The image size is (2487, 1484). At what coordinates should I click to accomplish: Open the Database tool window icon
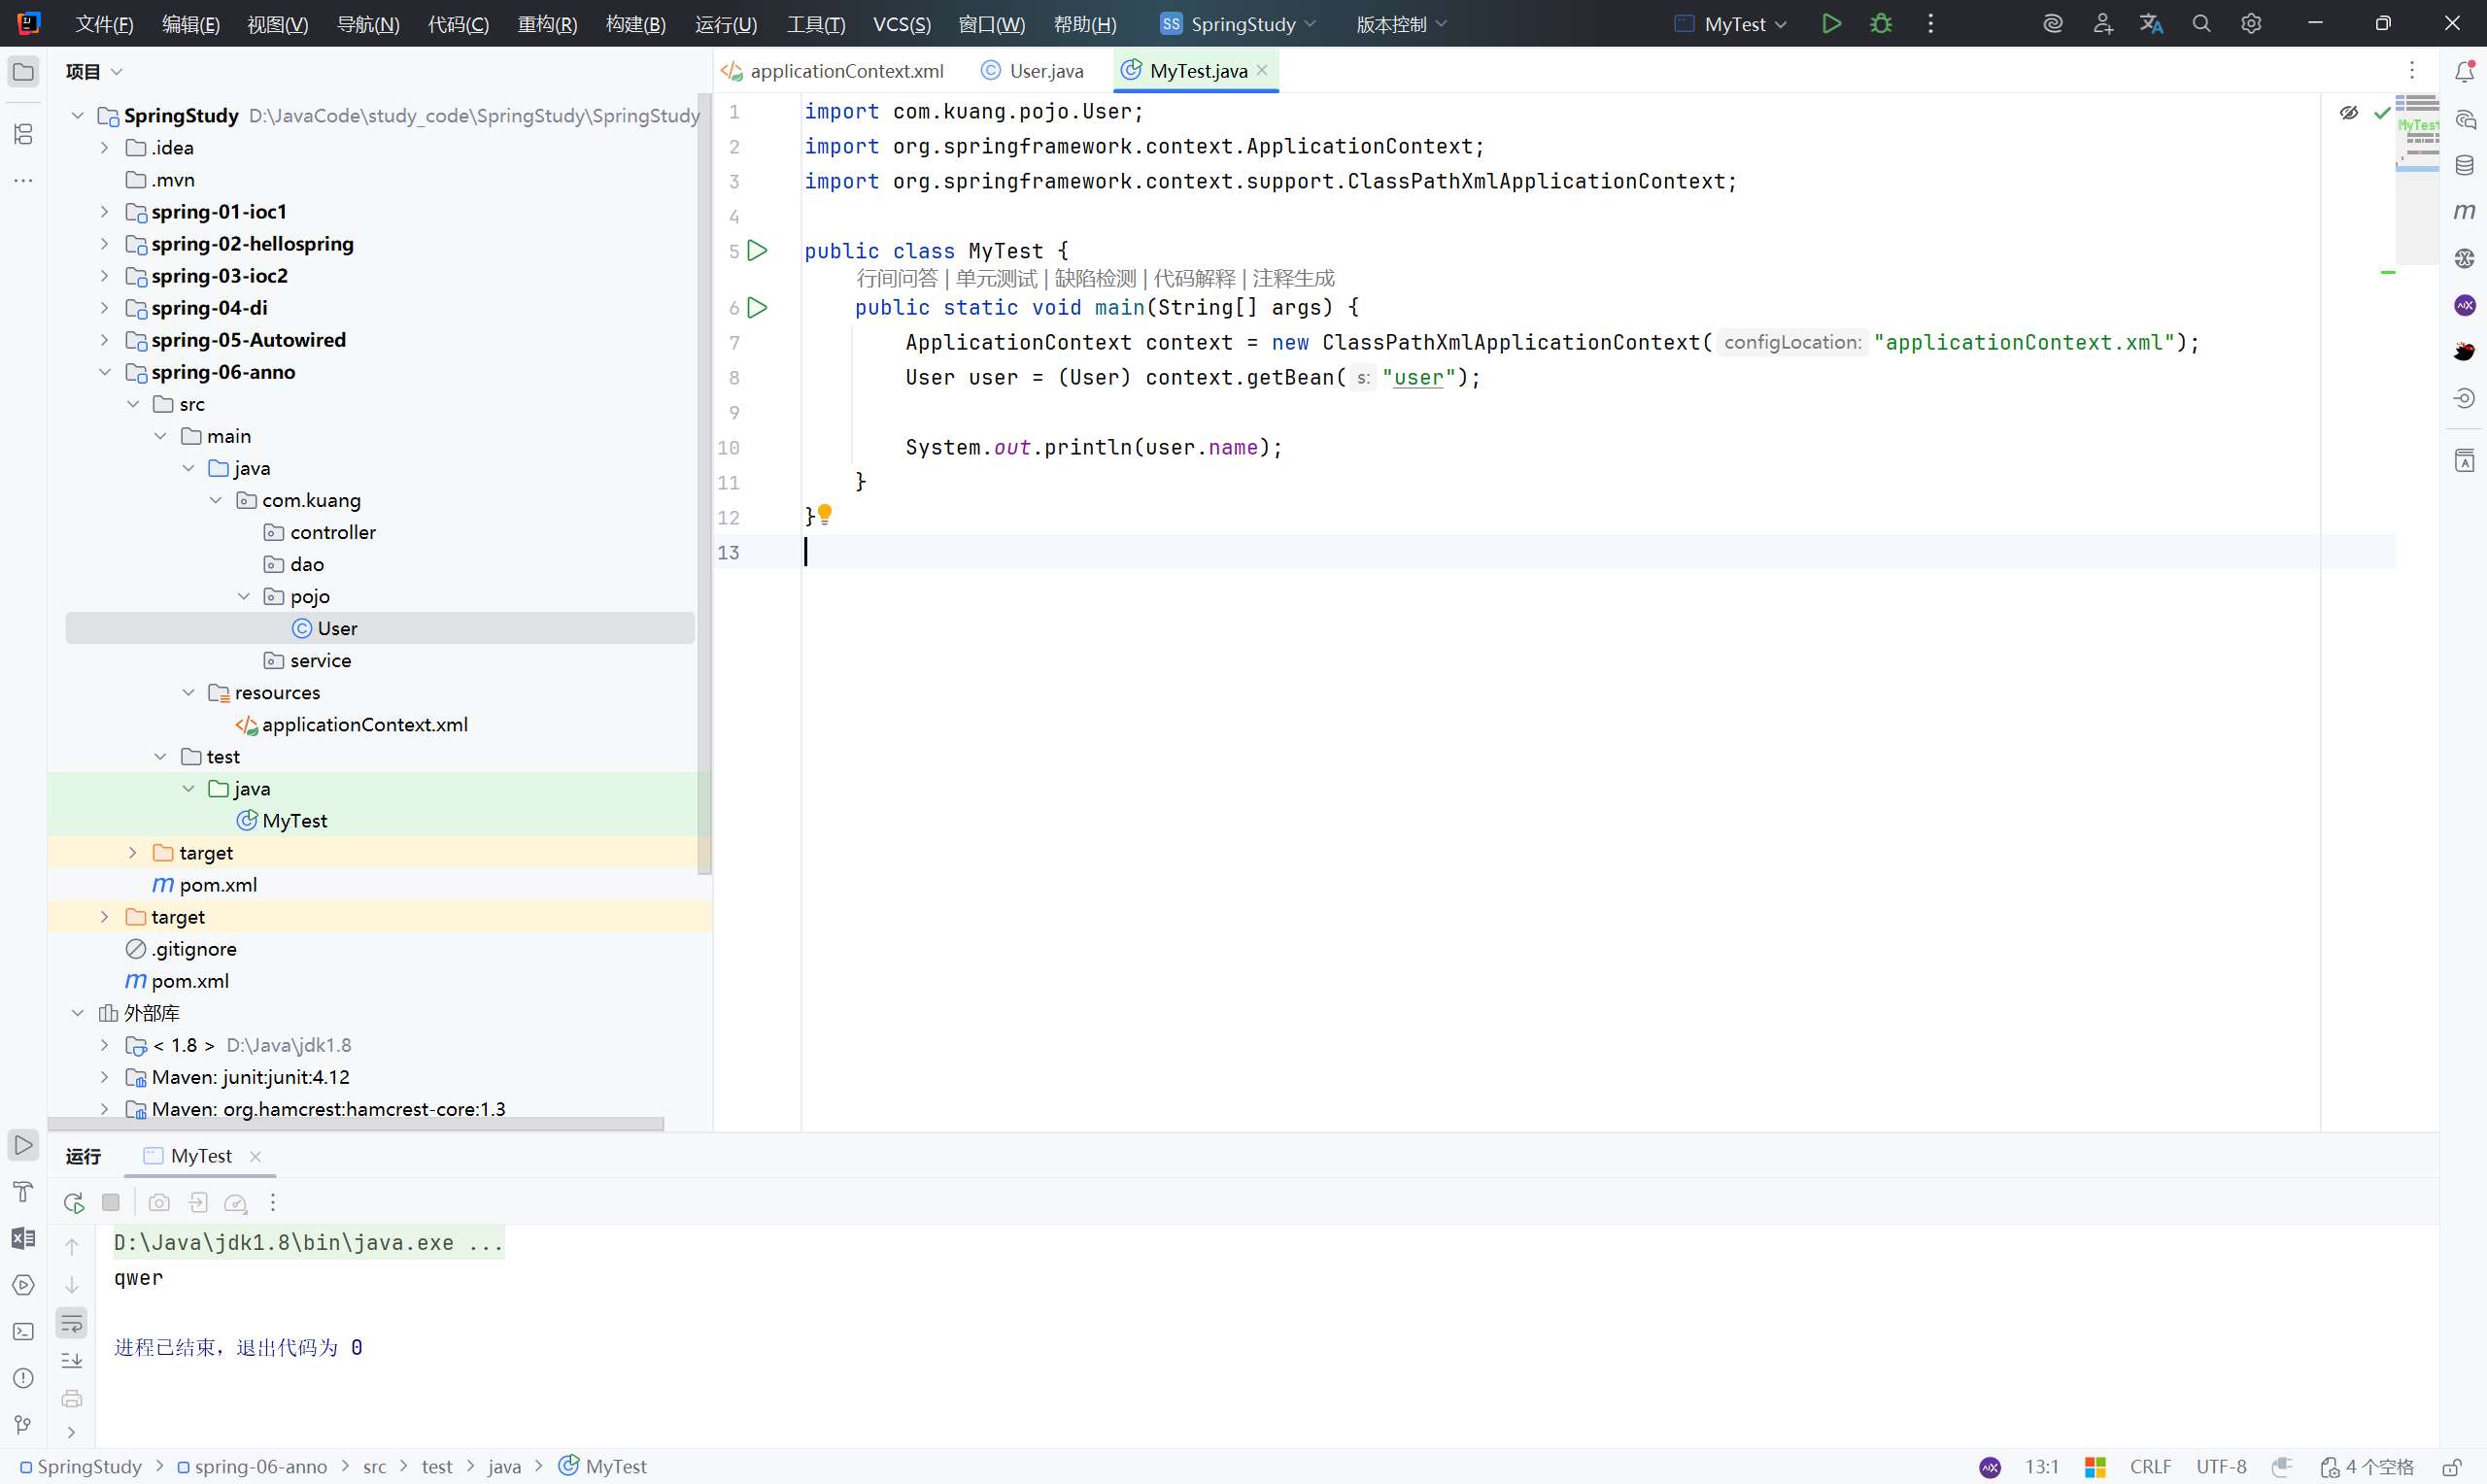[2464, 166]
